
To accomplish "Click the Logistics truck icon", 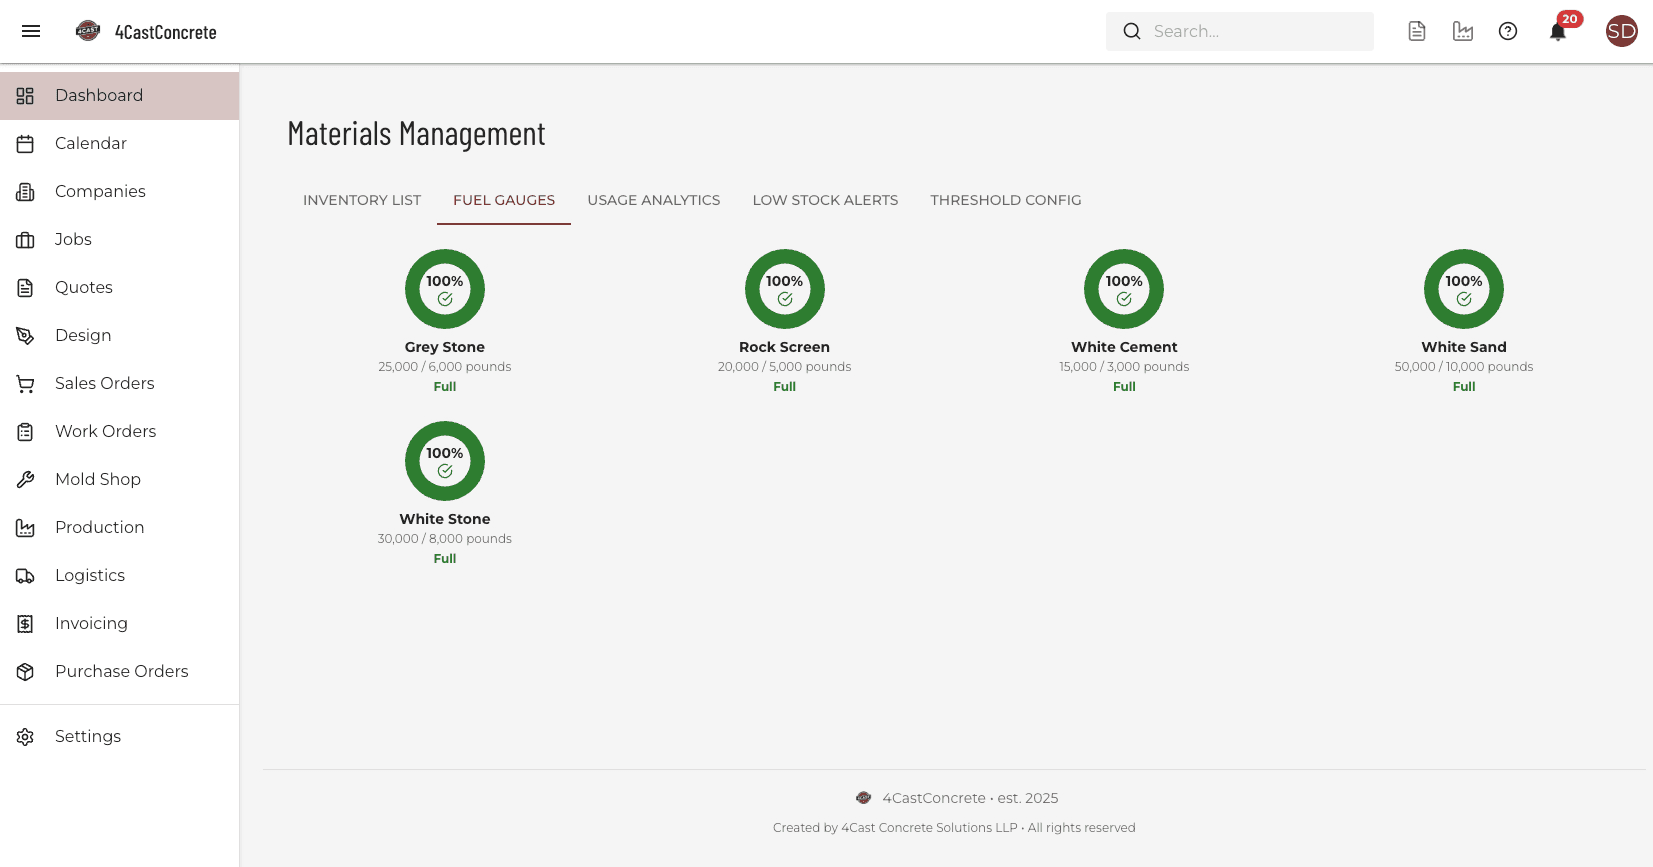I will (x=26, y=576).
